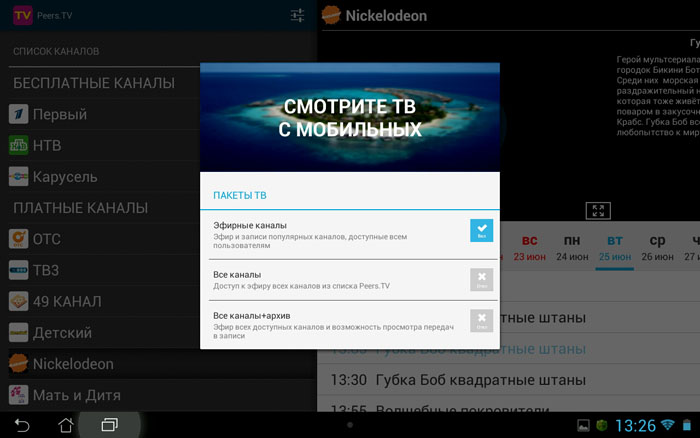The image size is (700, 438).
Task: Select the Карусель channel icon
Action: click(x=18, y=177)
